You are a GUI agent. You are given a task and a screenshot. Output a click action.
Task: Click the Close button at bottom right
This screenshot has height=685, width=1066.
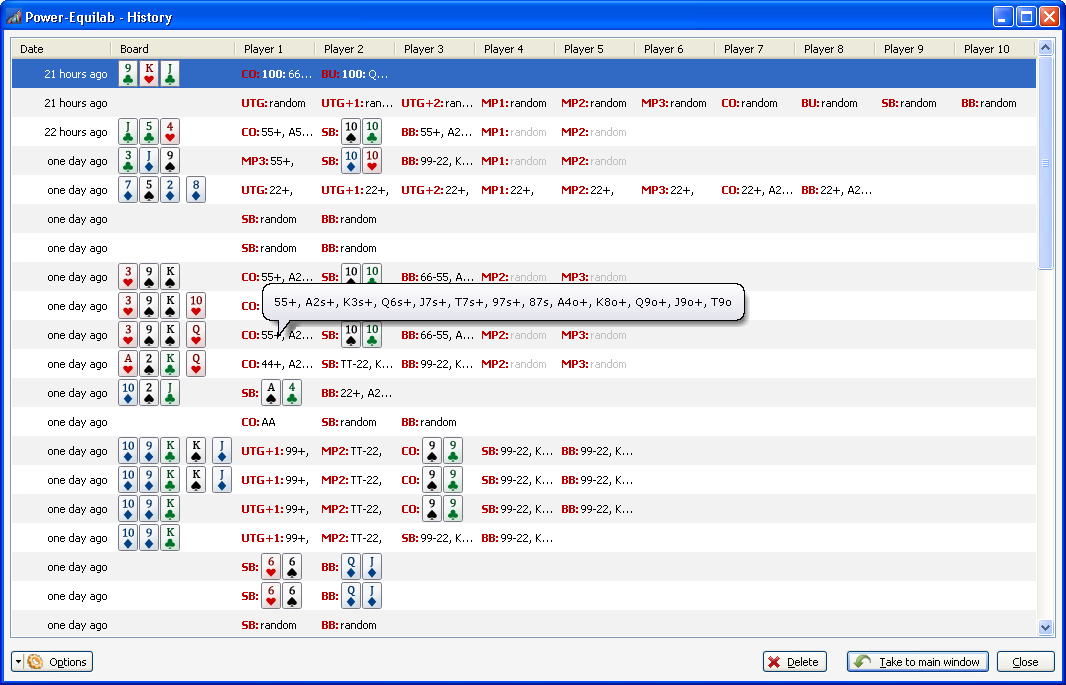point(1026,661)
